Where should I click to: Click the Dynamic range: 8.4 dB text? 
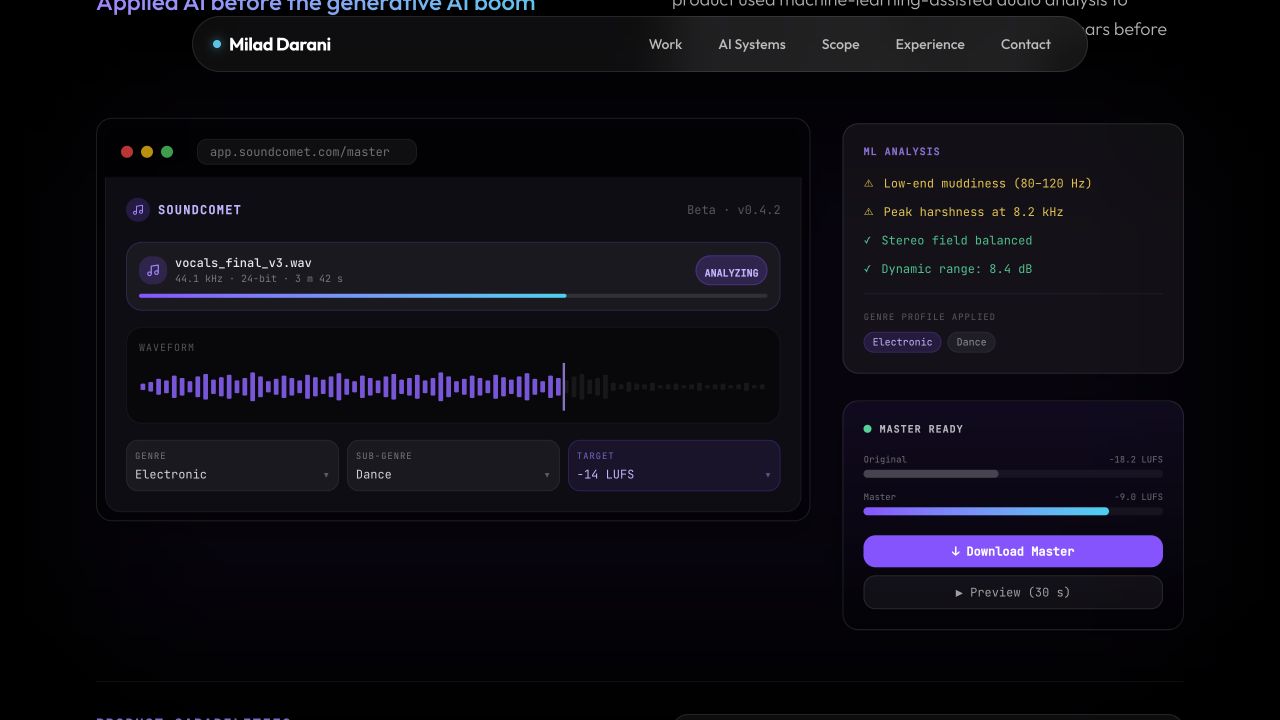click(957, 269)
